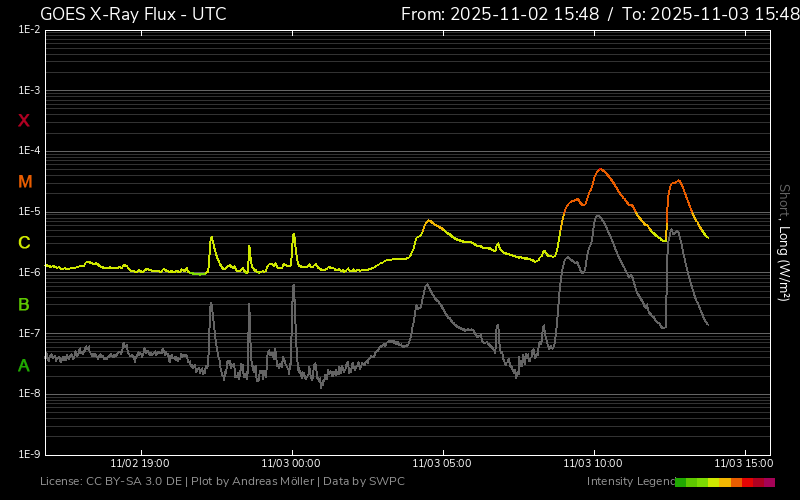Click the '11/03 15:00' time label
Screen dimensions: 800x500
(744, 463)
